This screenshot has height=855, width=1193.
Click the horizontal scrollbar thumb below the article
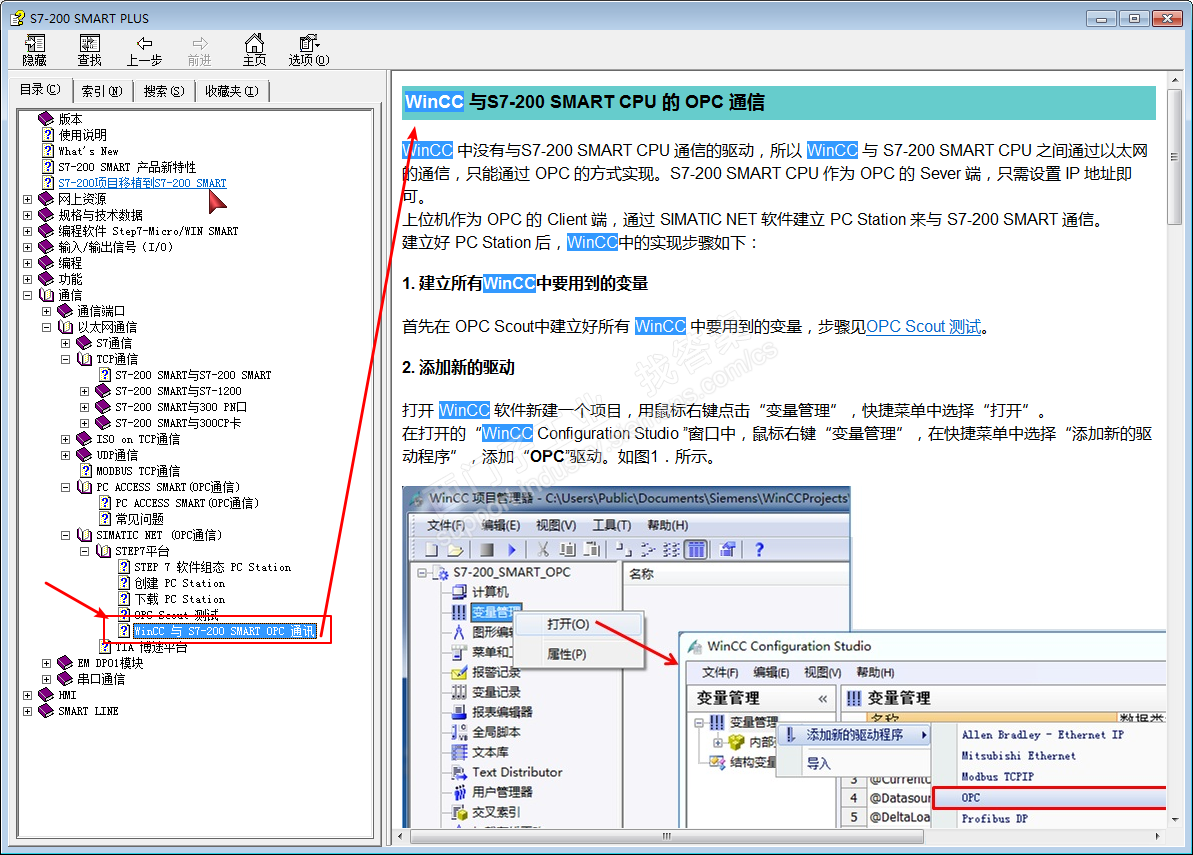click(x=666, y=836)
